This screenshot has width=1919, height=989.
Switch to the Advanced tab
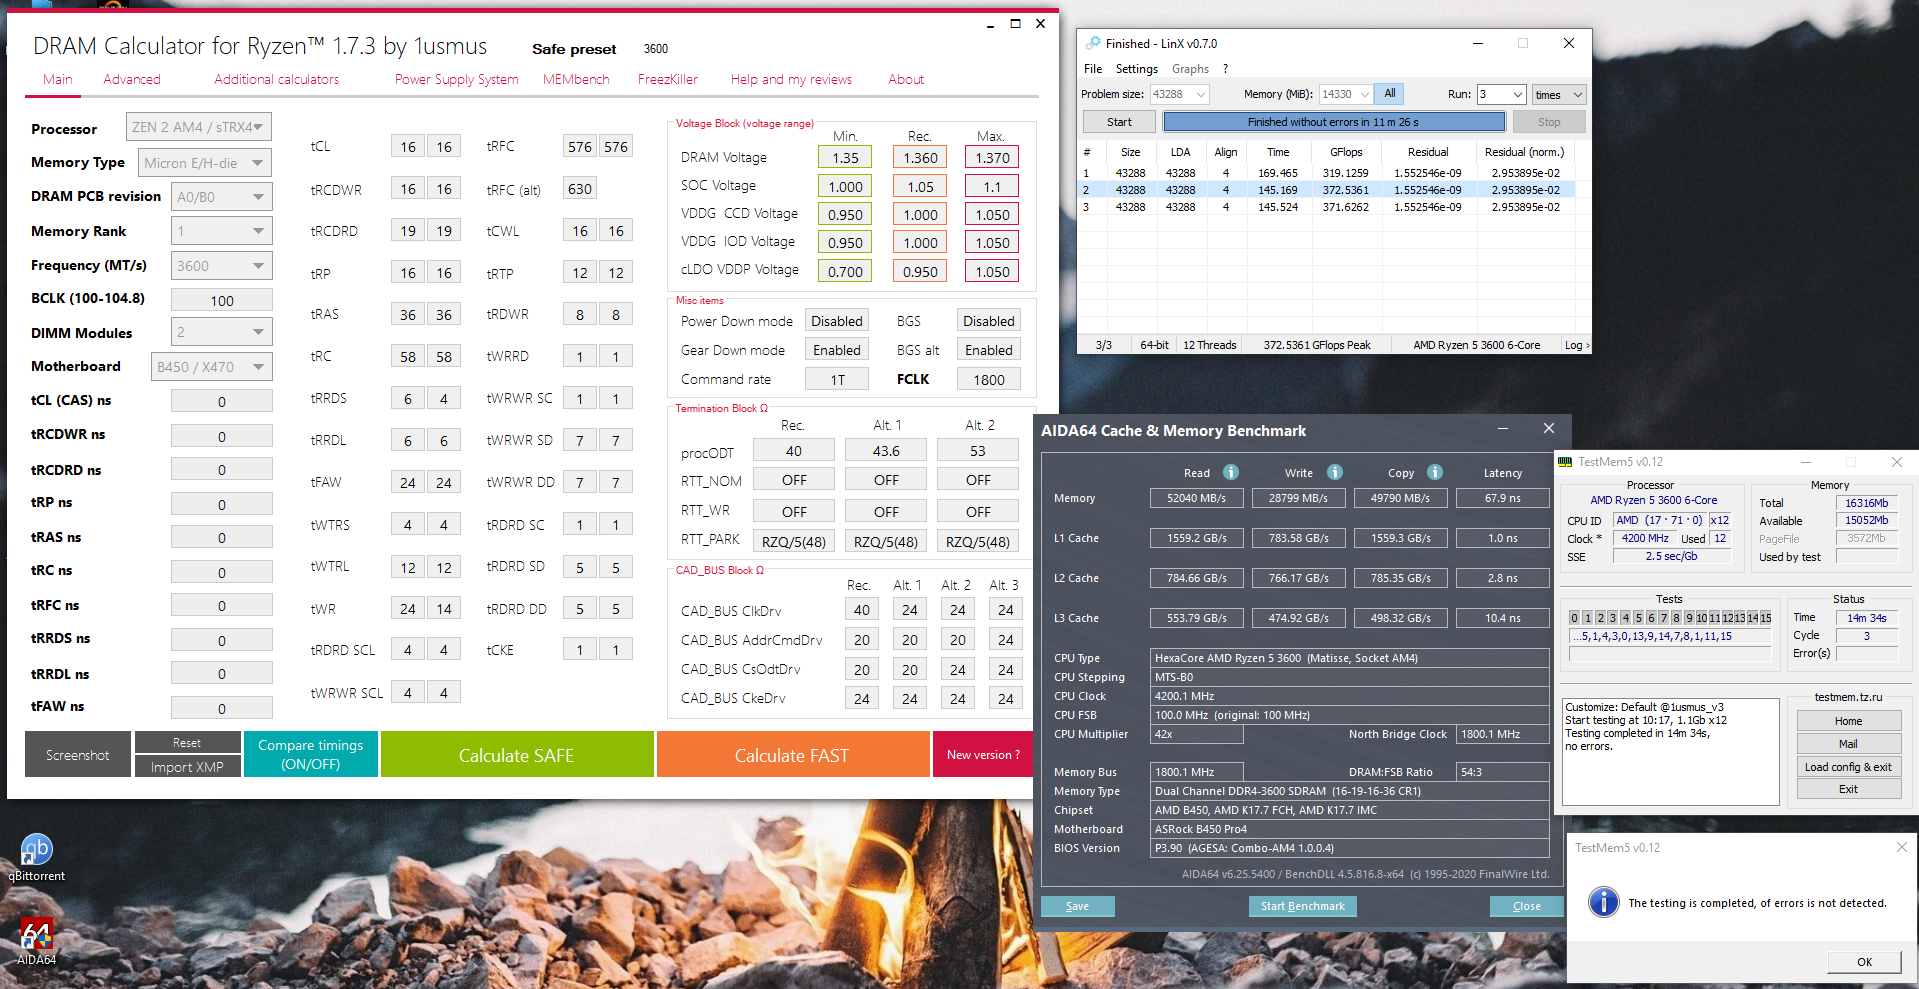pos(132,79)
